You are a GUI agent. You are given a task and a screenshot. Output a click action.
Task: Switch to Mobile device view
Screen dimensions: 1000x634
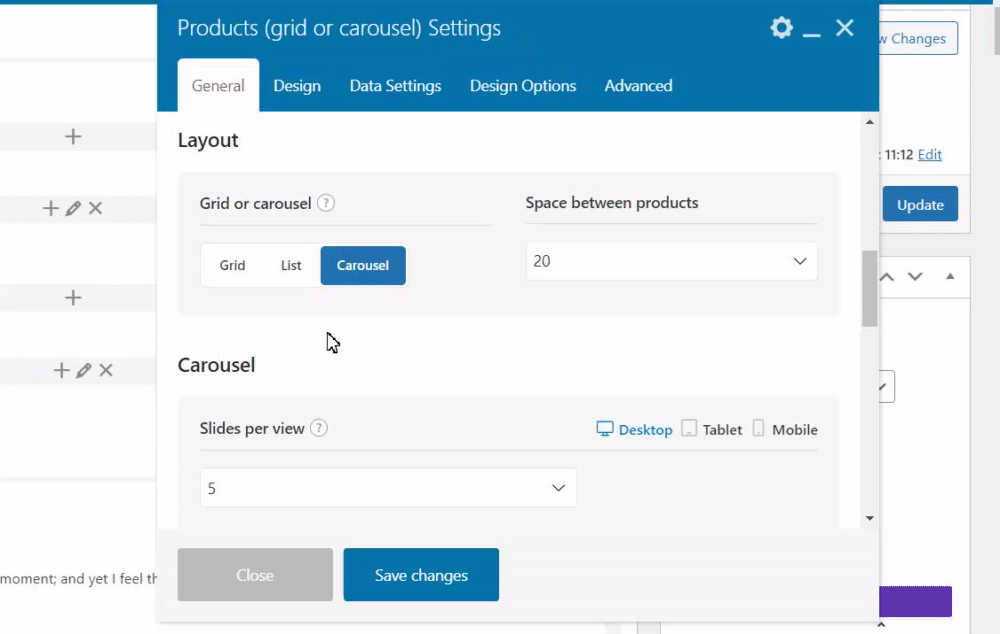tap(785, 429)
